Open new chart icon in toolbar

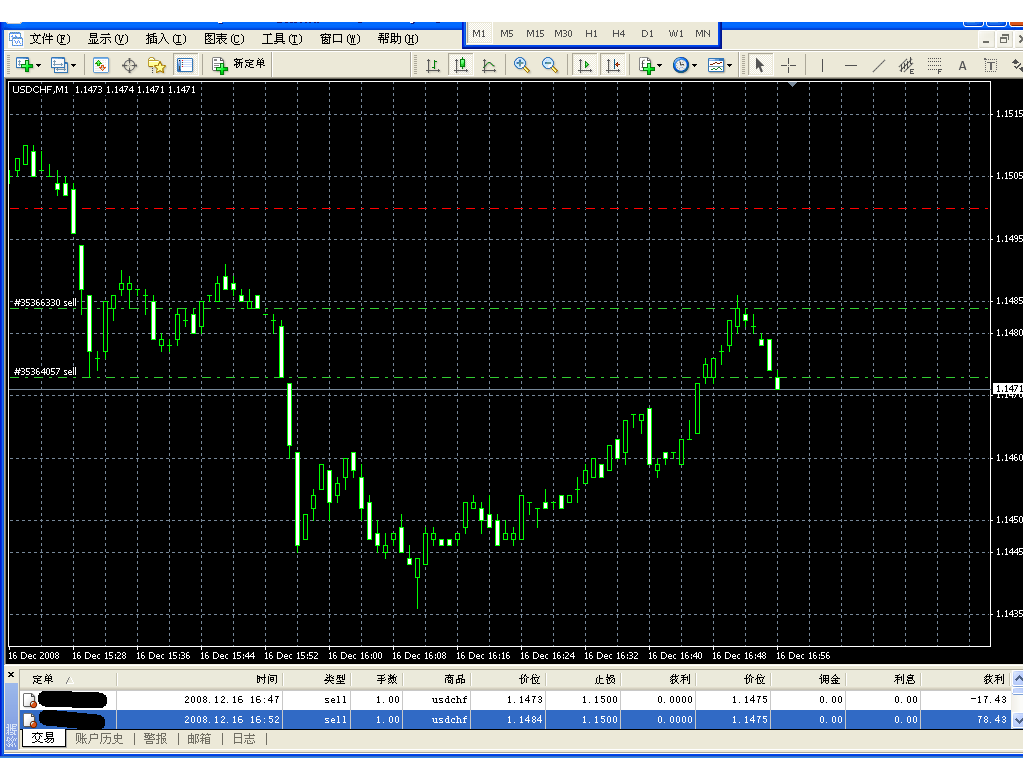click(x=24, y=65)
